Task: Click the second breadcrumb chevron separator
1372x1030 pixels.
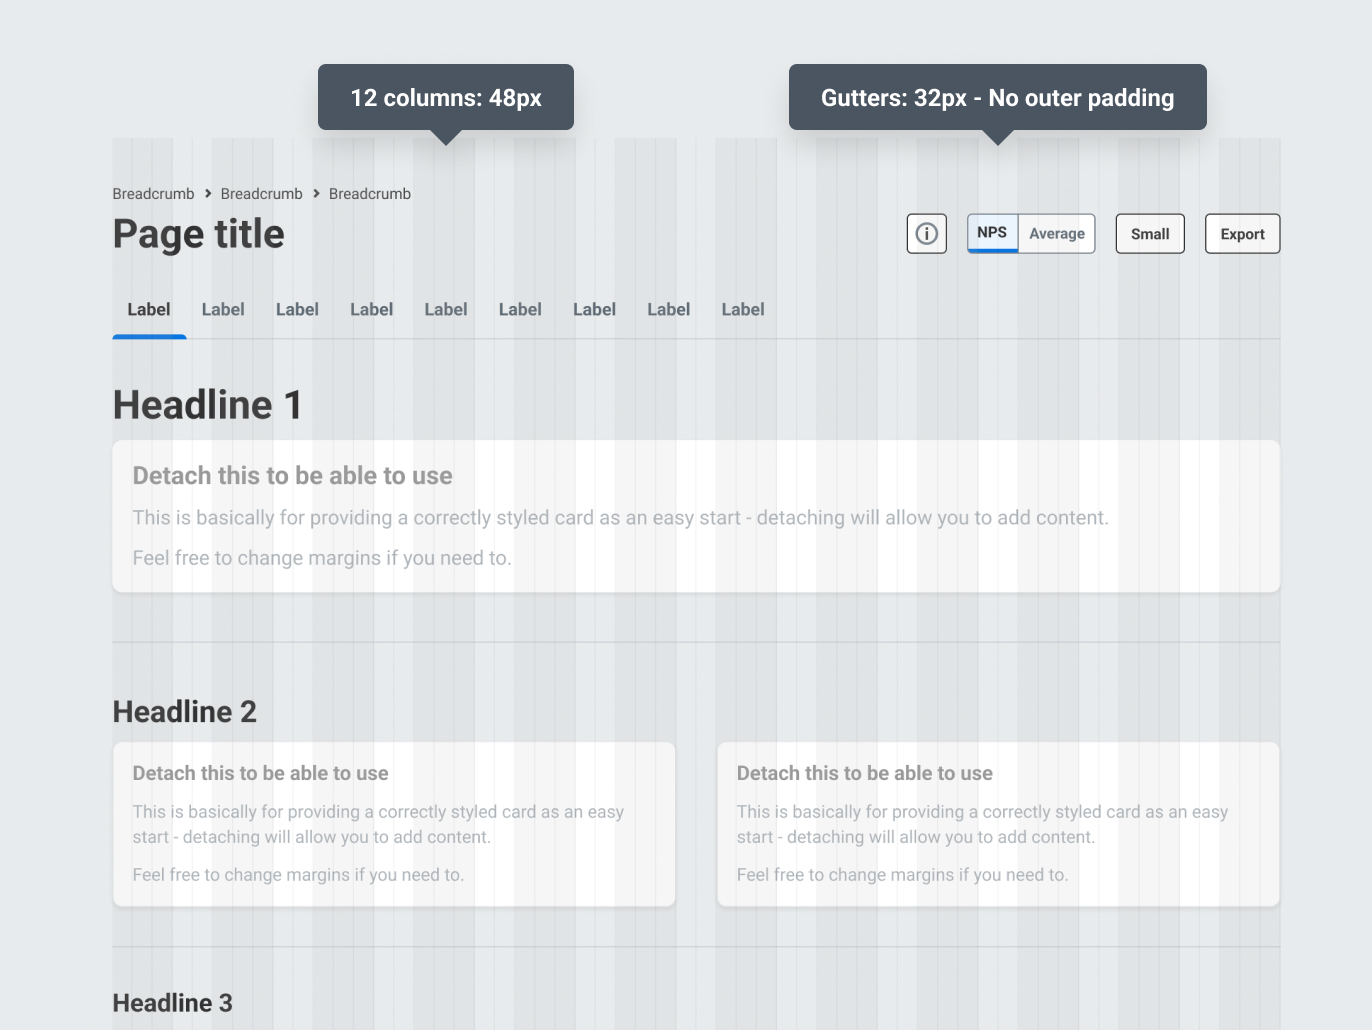Action: [x=316, y=194]
